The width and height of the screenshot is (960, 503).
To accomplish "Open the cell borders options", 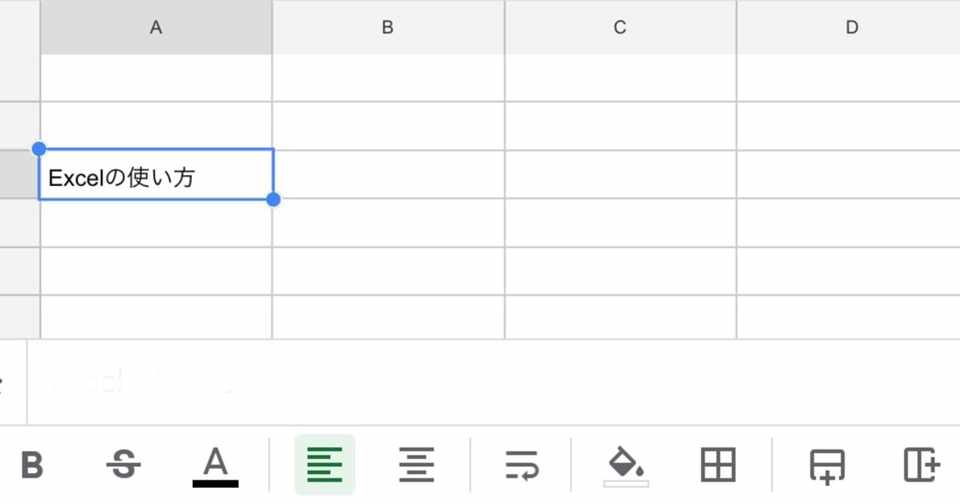I will point(718,465).
